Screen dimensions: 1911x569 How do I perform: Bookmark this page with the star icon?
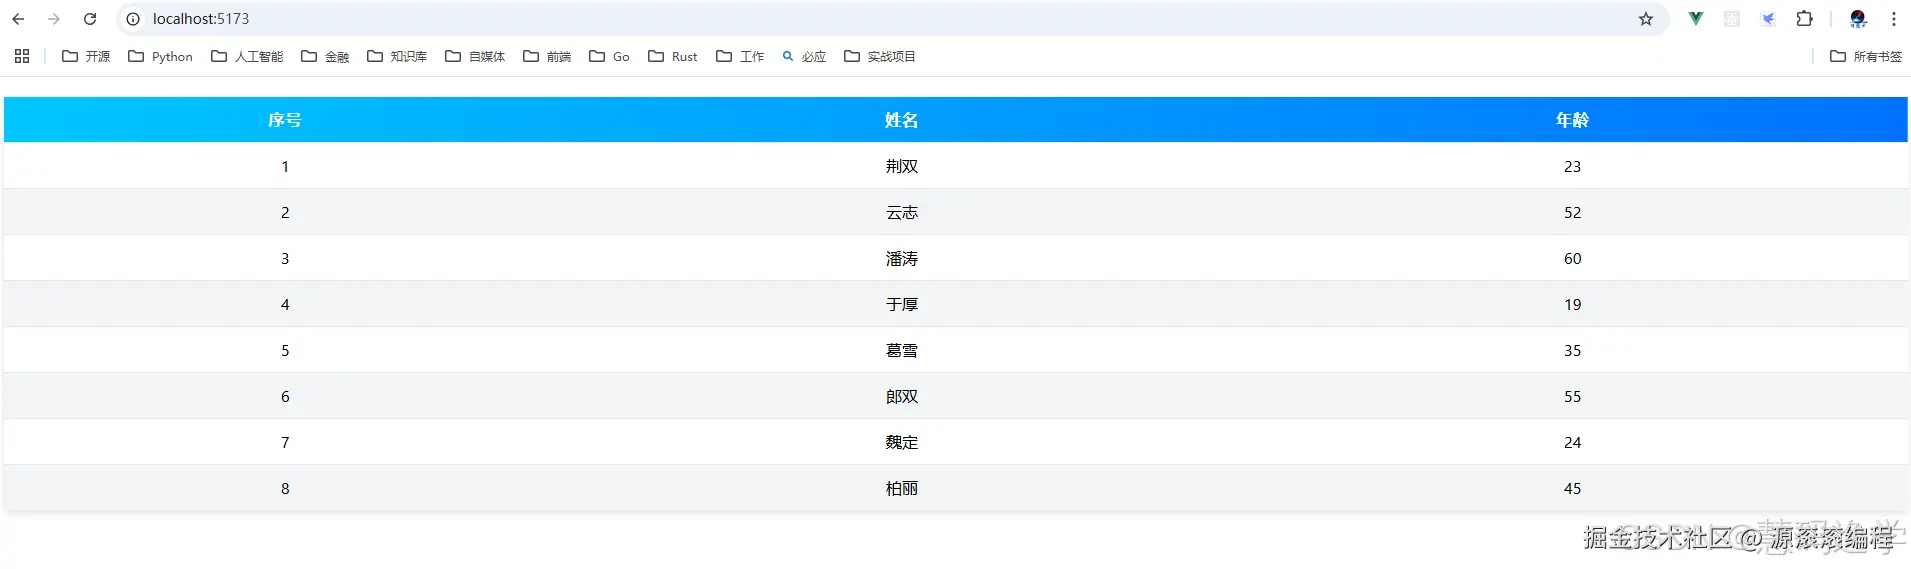click(1646, 19)
